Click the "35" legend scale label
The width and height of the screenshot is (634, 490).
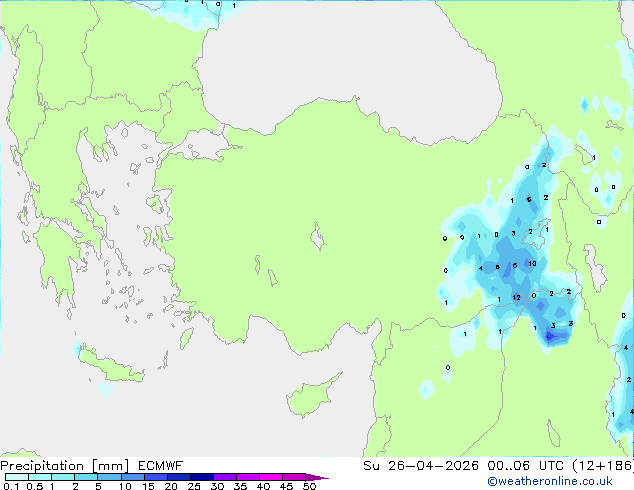[x=240, y=486]
